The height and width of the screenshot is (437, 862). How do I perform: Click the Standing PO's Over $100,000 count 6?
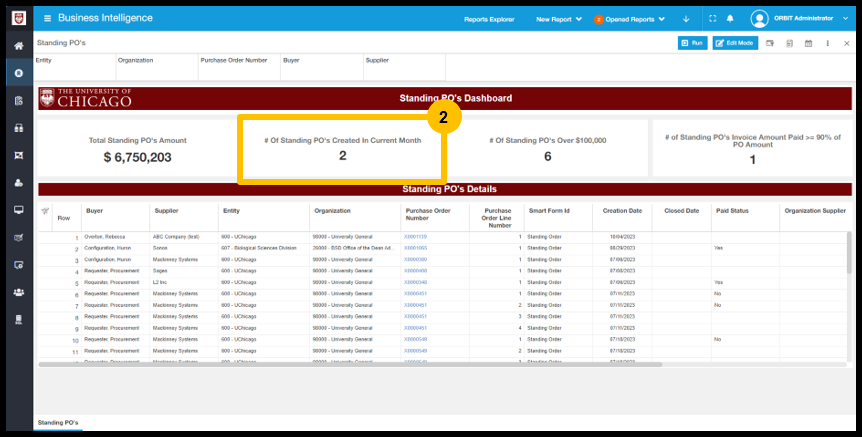tap(548, 157)
